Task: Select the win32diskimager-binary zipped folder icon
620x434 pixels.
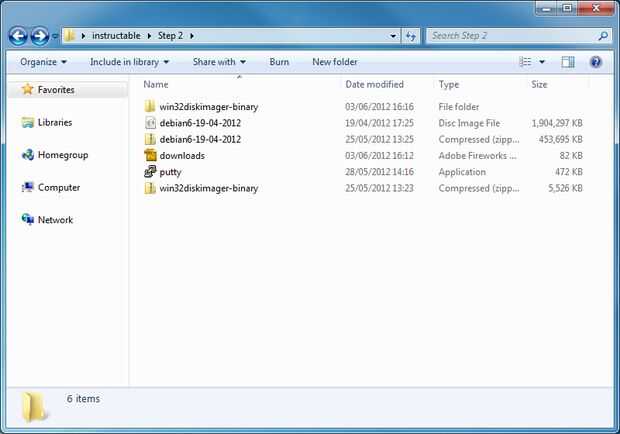Action: 150,188
